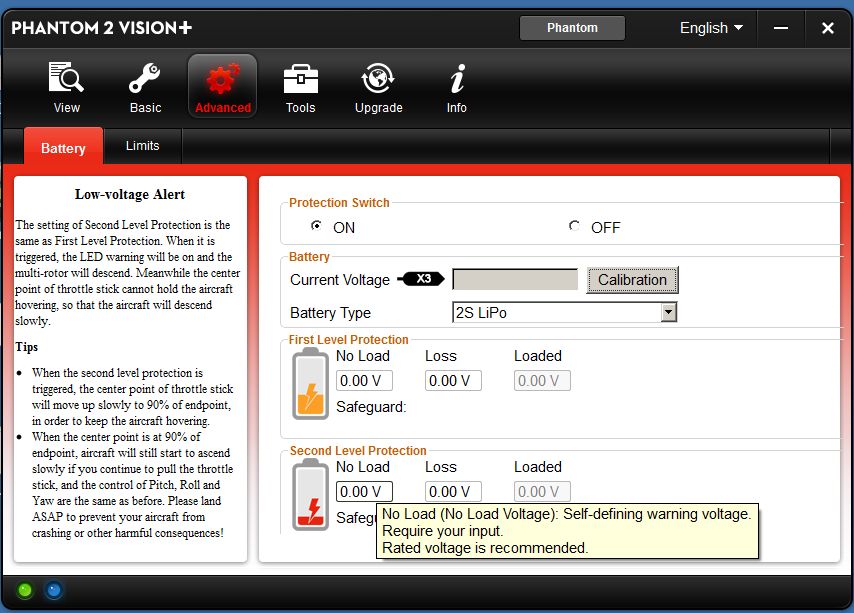Viewport: 854px width, 613px height.
Task: Open the View section icon
Action: tap(66, 78)
